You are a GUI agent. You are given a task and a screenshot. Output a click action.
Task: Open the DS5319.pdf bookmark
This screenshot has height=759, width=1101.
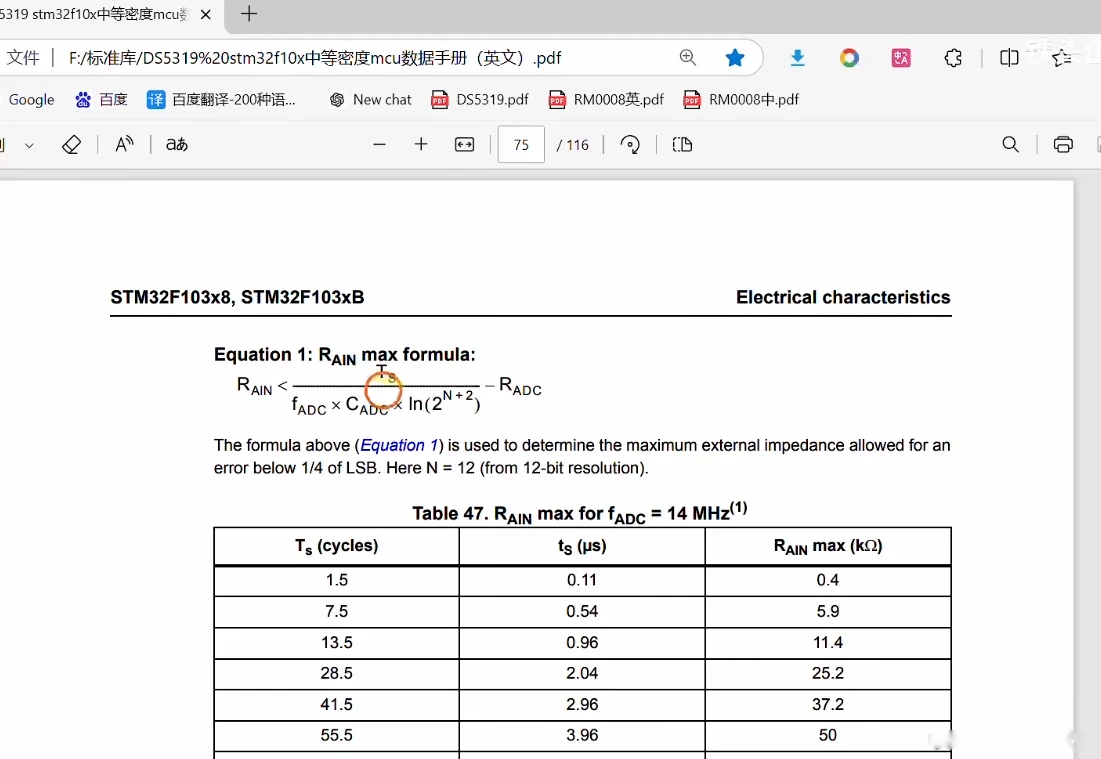pos(480,100)
